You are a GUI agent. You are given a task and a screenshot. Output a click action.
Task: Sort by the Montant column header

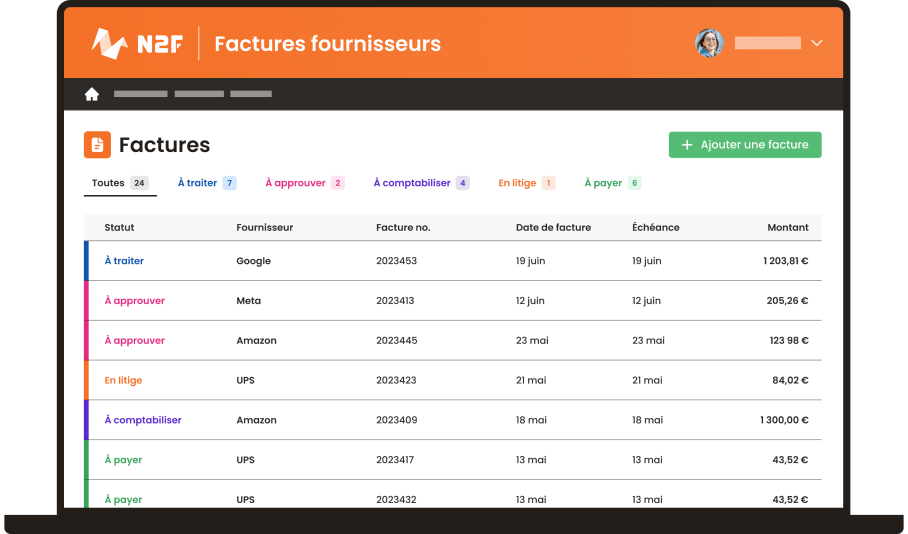[x=787, y=227]
